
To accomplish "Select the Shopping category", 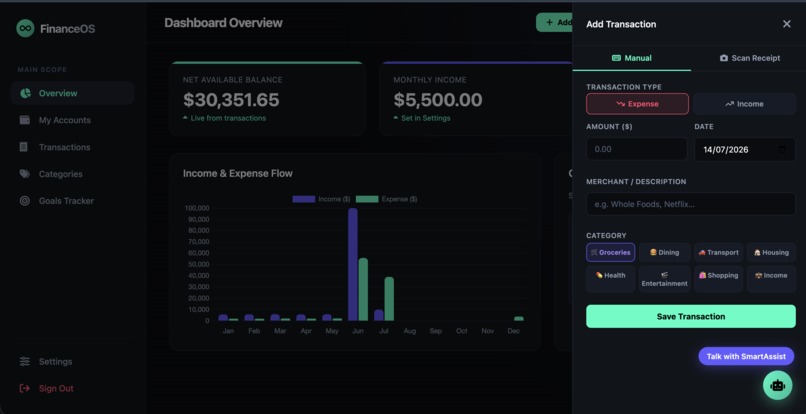I will point(718,279).
